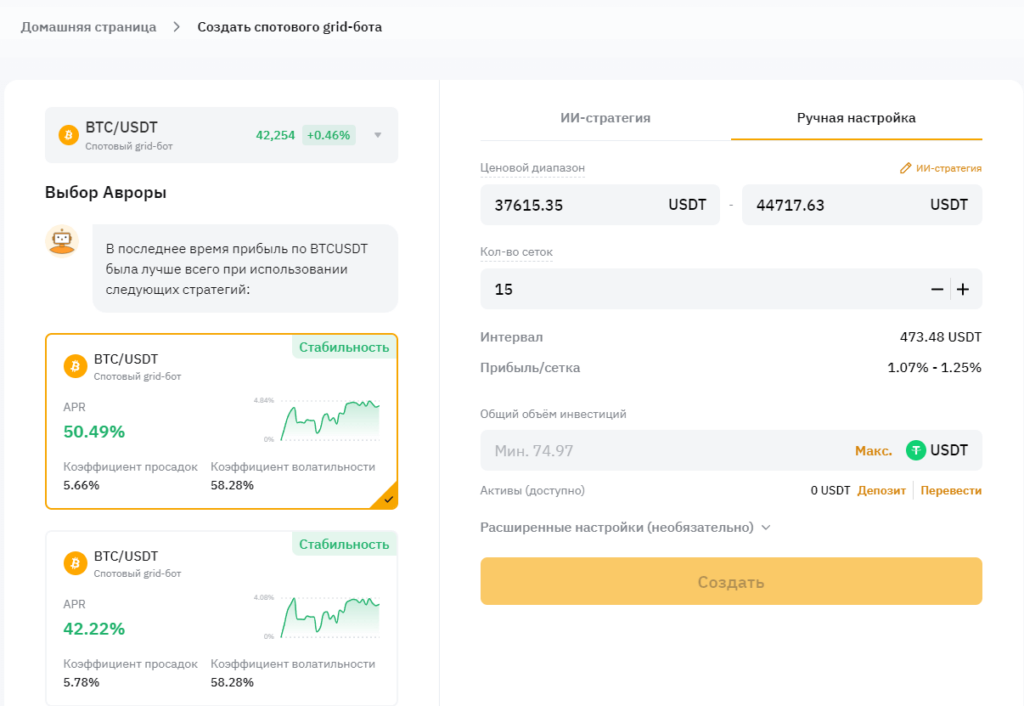The image size is (1024, 706).
Task: Open the BTC/USDT trading pair dropdown
Action: 377,135
